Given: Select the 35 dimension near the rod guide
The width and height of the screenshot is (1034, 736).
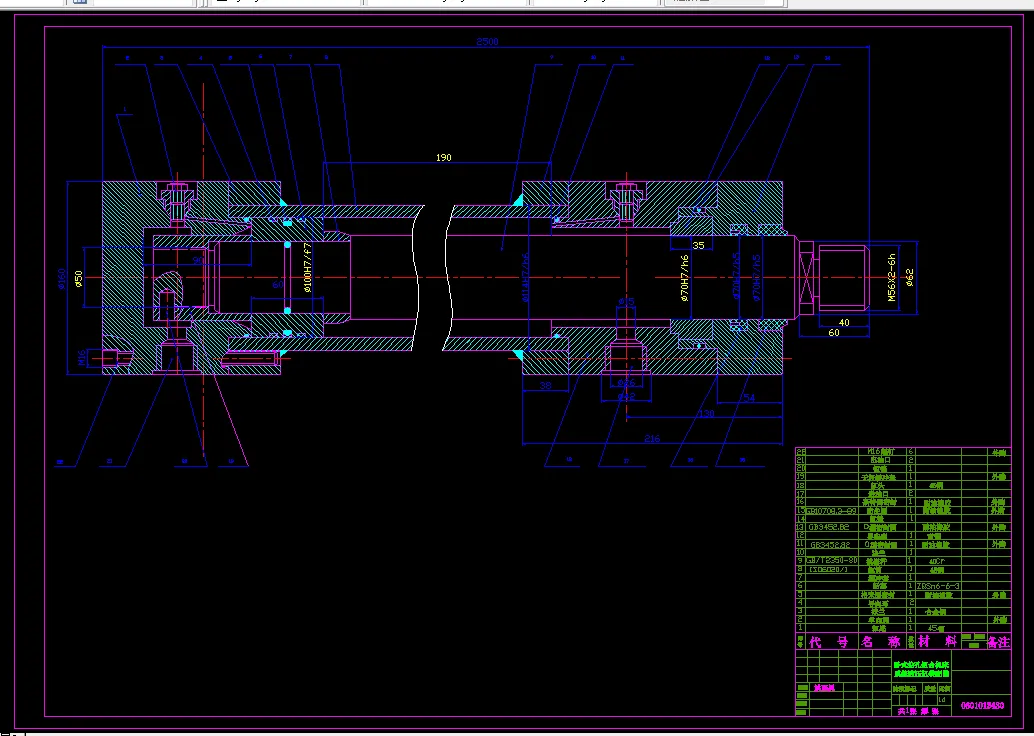Looking at the screenshot, I should click(x=698, y=245).
